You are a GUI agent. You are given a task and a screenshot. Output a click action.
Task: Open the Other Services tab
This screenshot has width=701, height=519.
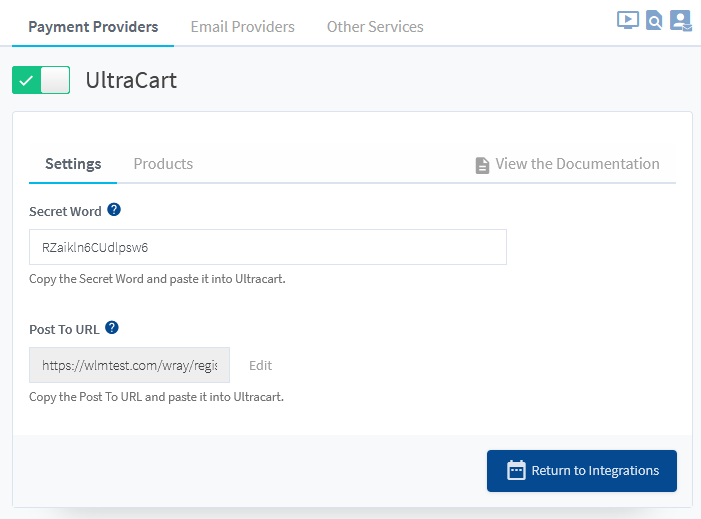[375, 27]
